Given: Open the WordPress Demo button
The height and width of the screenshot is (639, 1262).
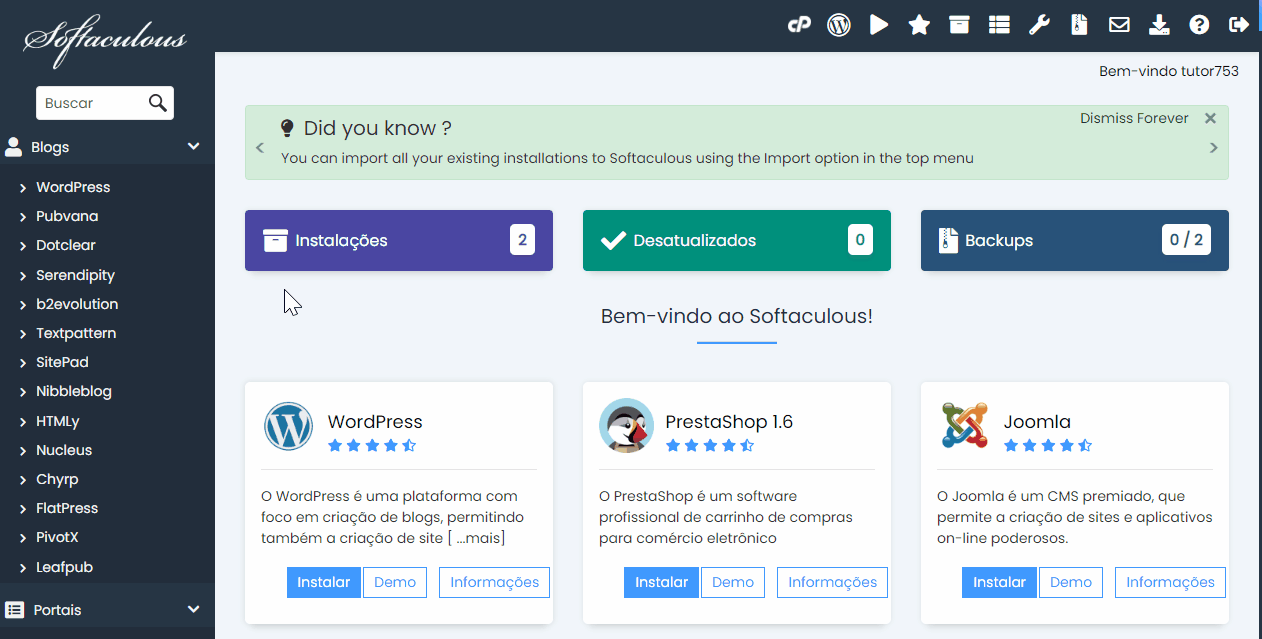Looking at the screenshot, I should coord(395,582).
